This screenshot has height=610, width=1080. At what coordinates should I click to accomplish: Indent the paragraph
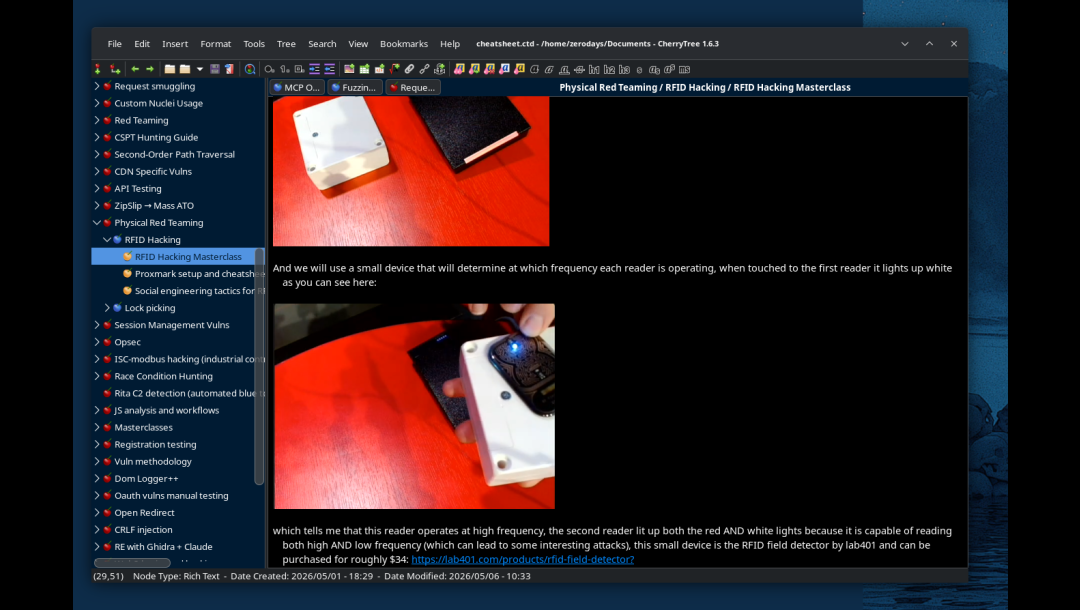314,69
